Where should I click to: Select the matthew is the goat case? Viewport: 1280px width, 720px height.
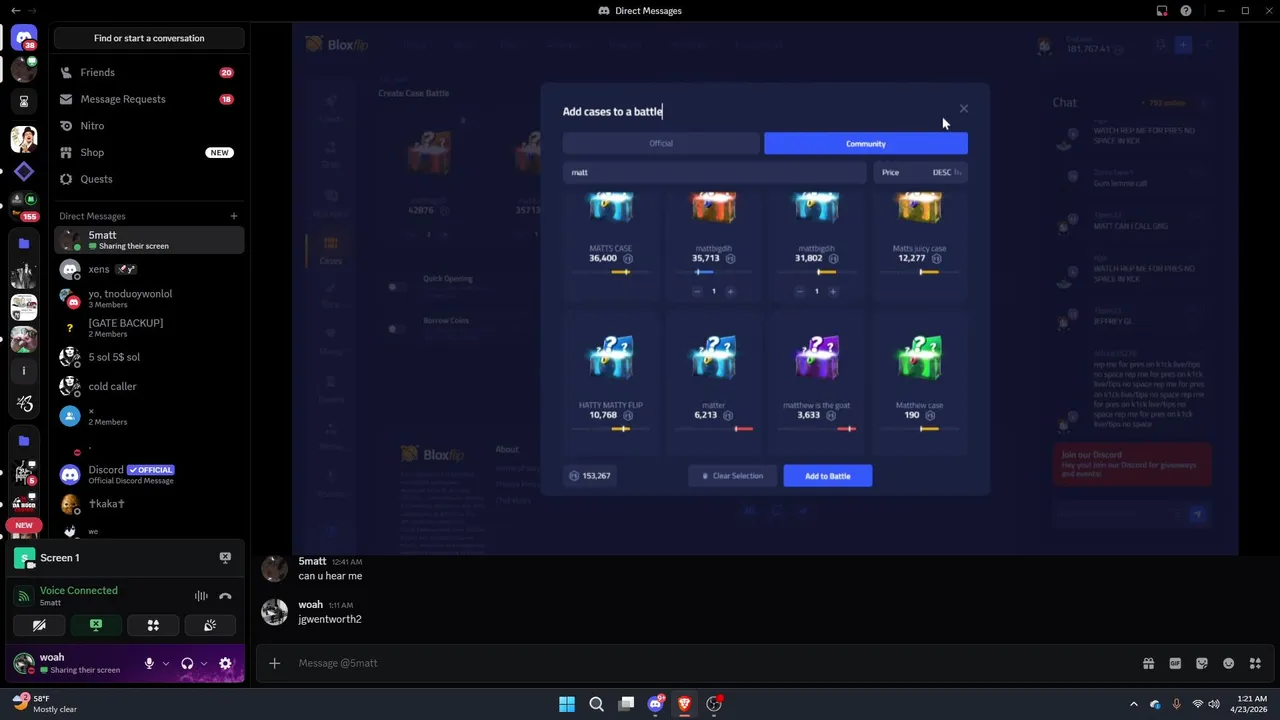pos(817,356)
